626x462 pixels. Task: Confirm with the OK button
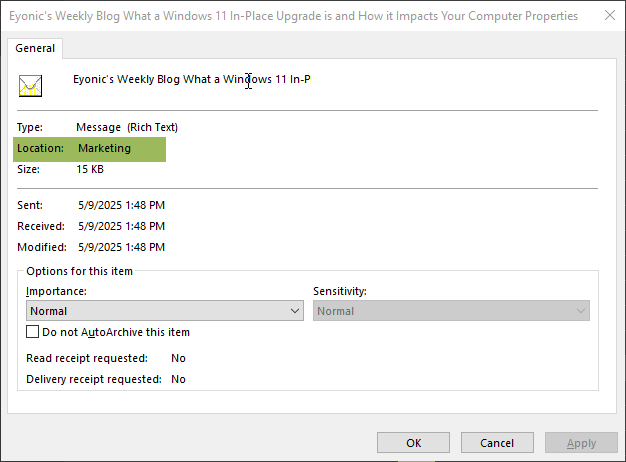pos(413,443)
